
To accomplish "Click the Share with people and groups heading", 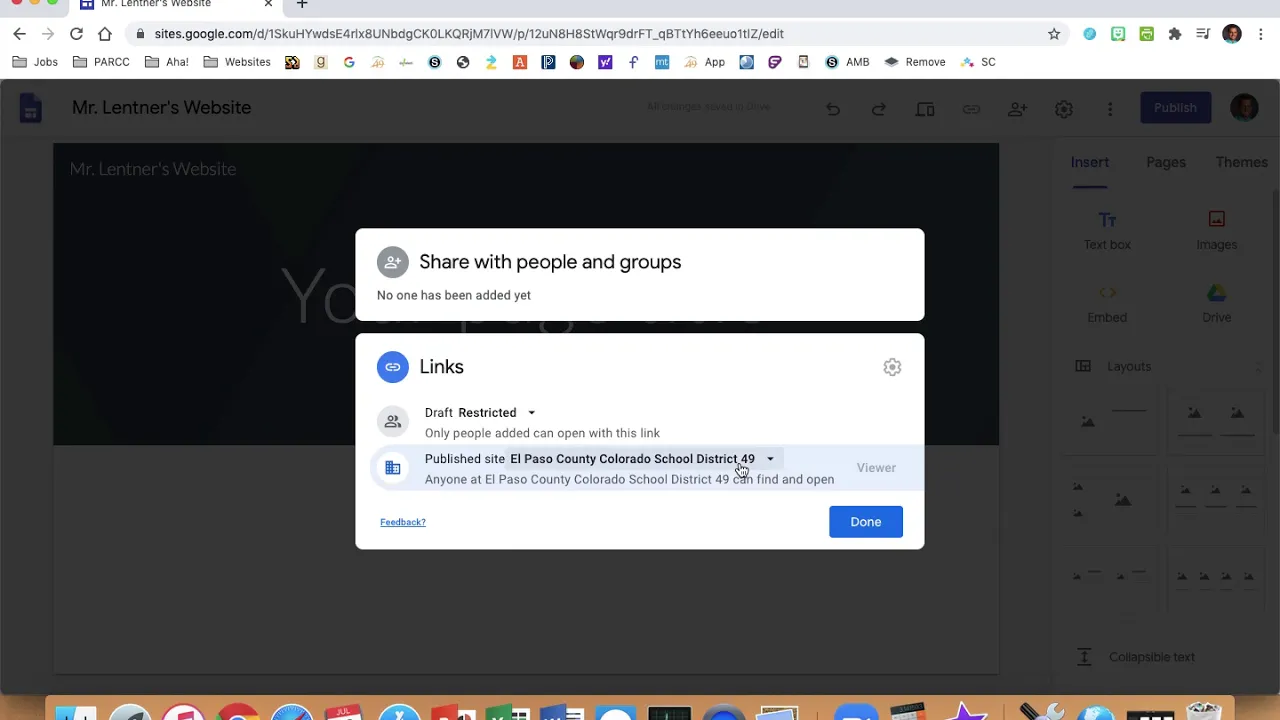I will pyautogui.click(x=550, y=262).
